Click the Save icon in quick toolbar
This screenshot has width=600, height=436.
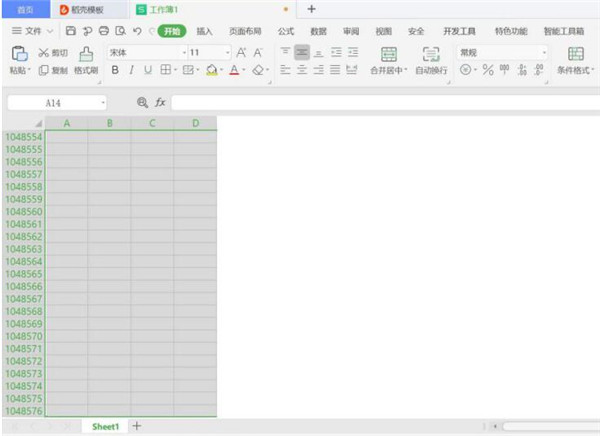pos(71,31)
